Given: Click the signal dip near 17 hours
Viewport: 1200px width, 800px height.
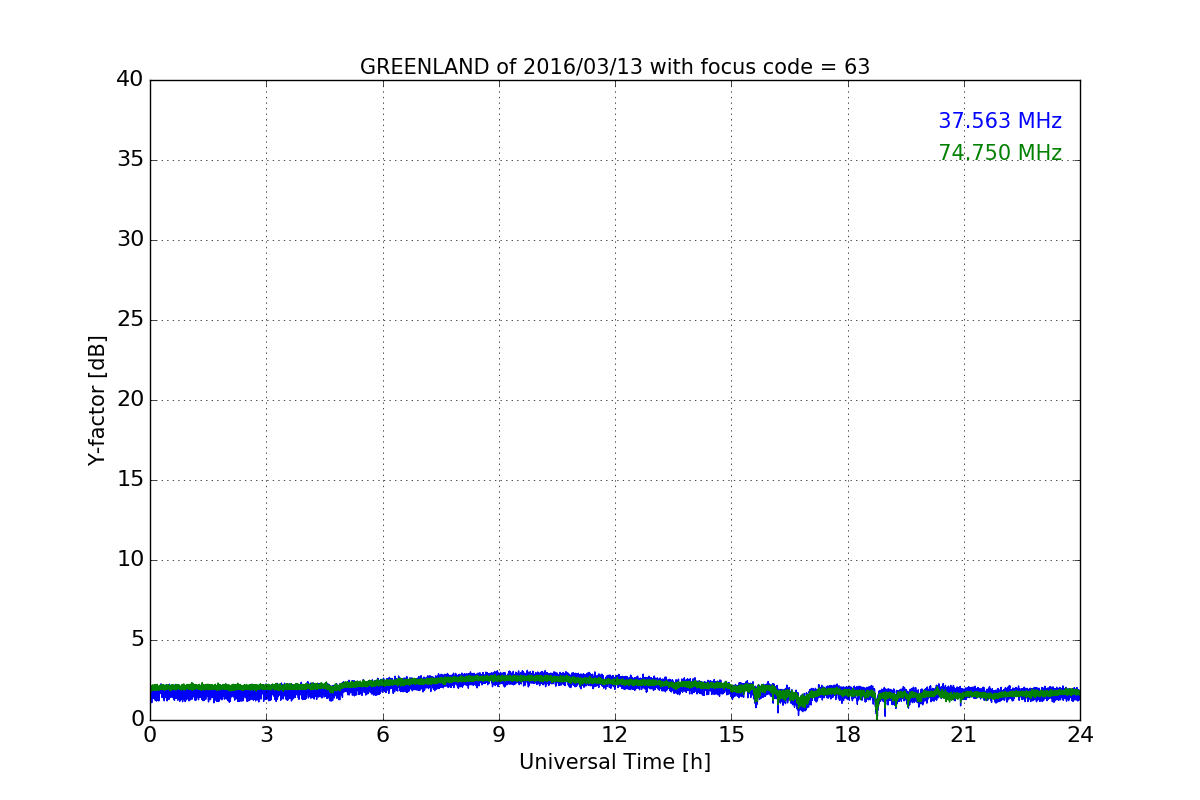Looking at the screenshot, I should pyautogui.click(x=801, y=703).
